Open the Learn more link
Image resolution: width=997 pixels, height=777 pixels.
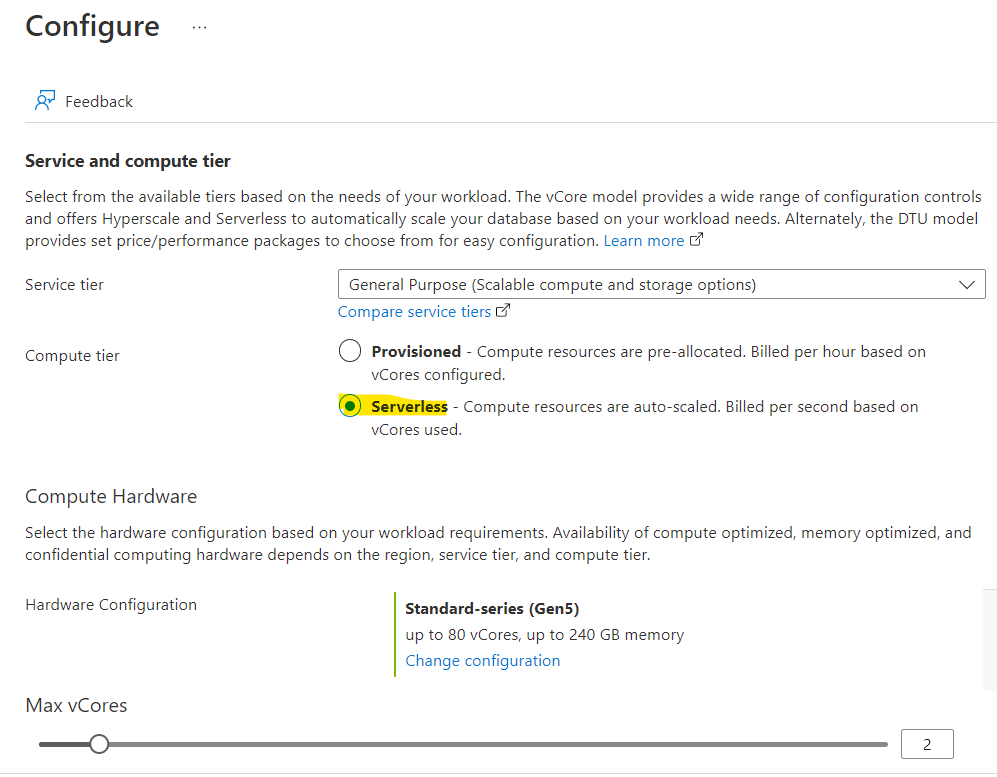coord(643,241)
